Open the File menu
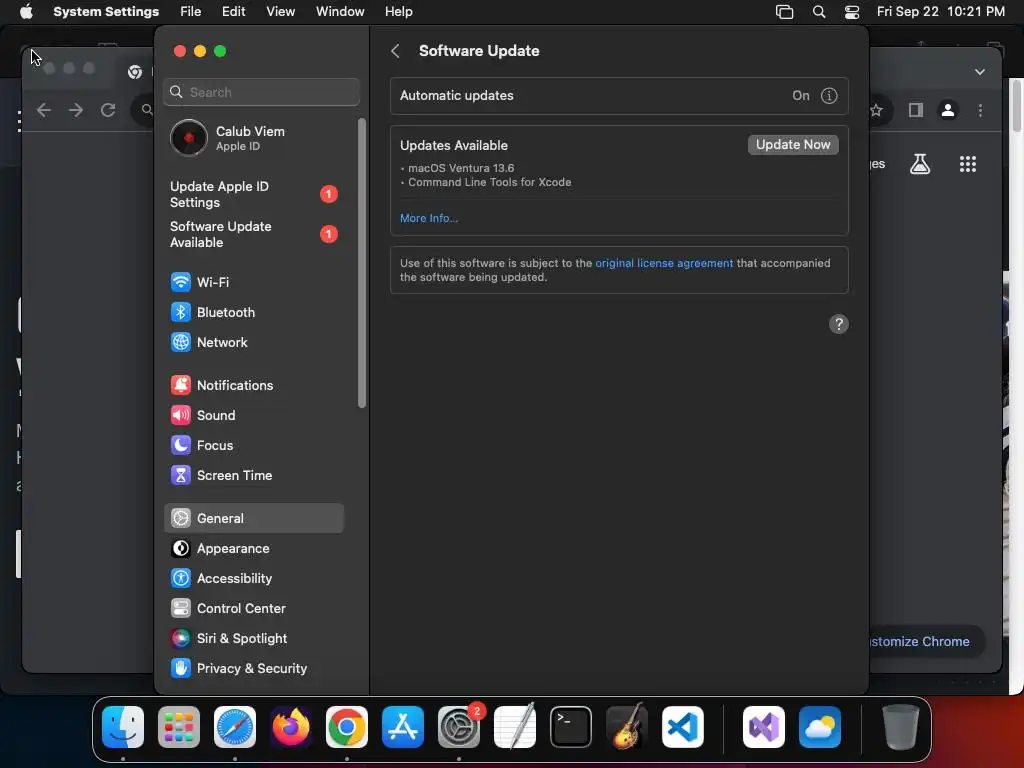Viewport: 1024px width, 768px height. (x=191, y=12)
